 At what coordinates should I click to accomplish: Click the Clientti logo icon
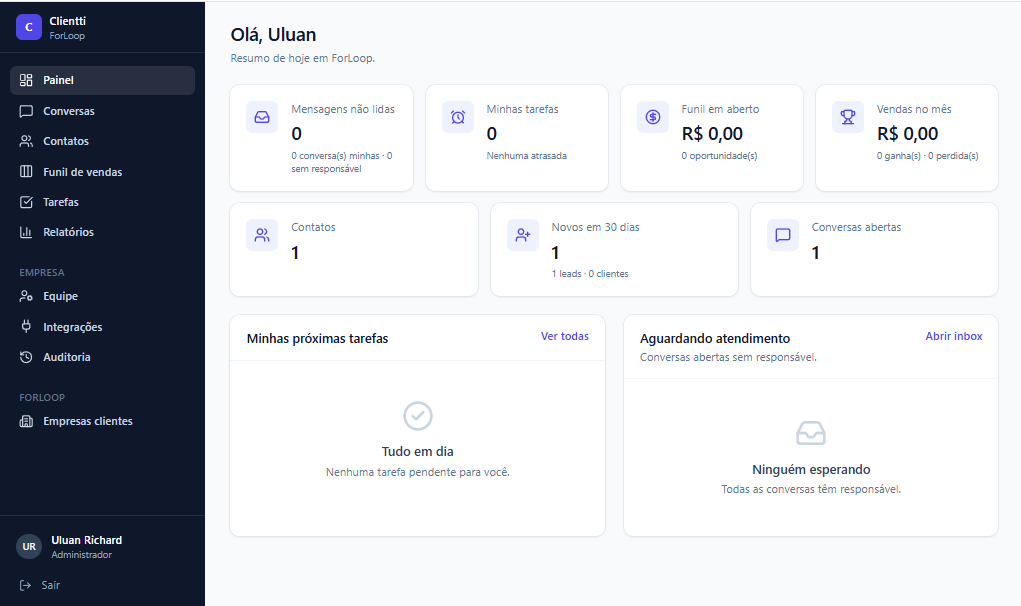coord(29,27)
